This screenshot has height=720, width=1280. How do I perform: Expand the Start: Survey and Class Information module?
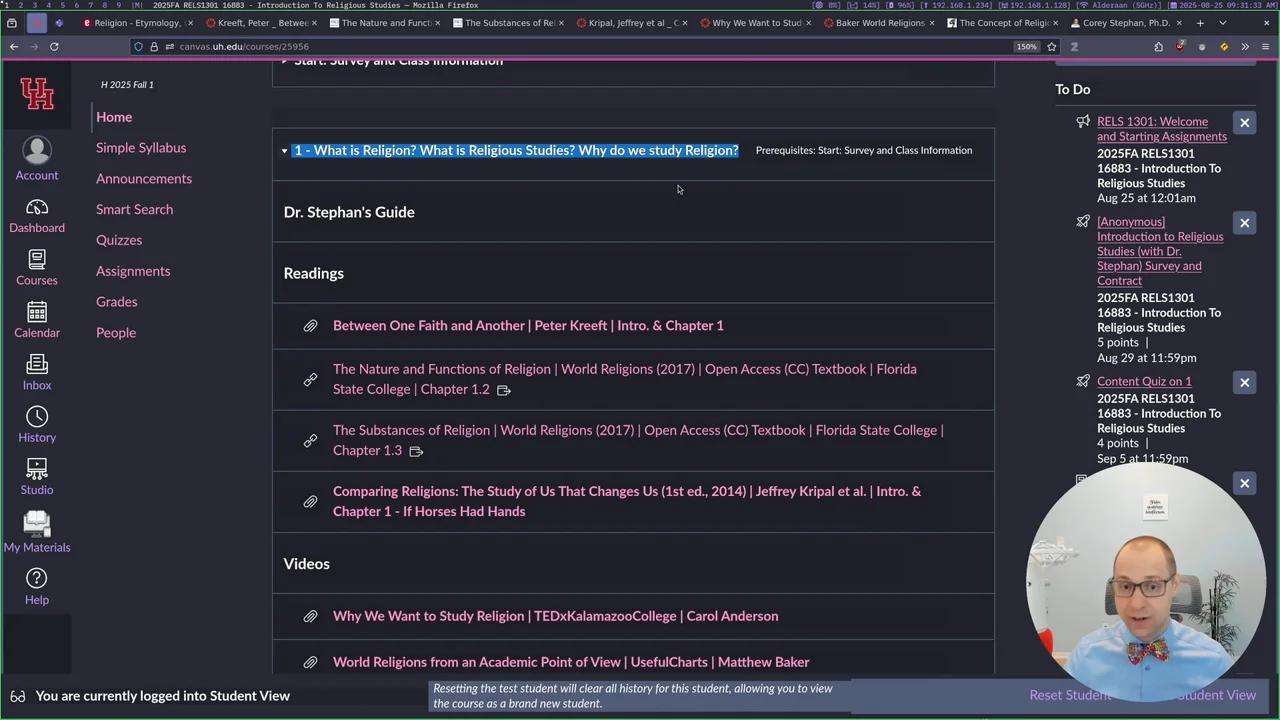tap(285, 61)
